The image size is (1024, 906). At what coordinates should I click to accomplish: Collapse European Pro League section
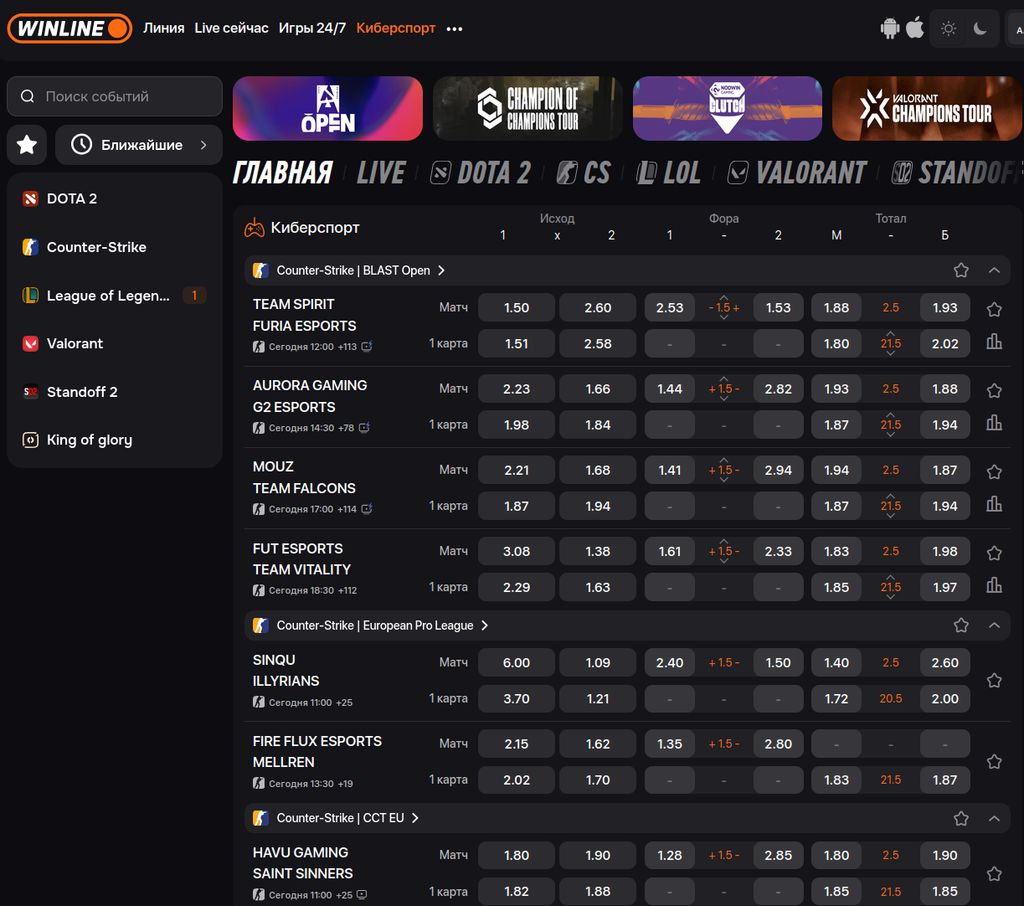point(994,626)
